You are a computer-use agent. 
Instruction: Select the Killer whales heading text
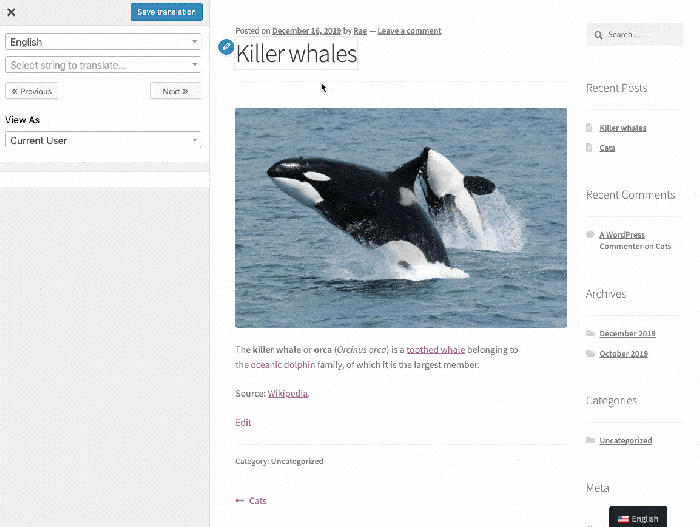296,54
